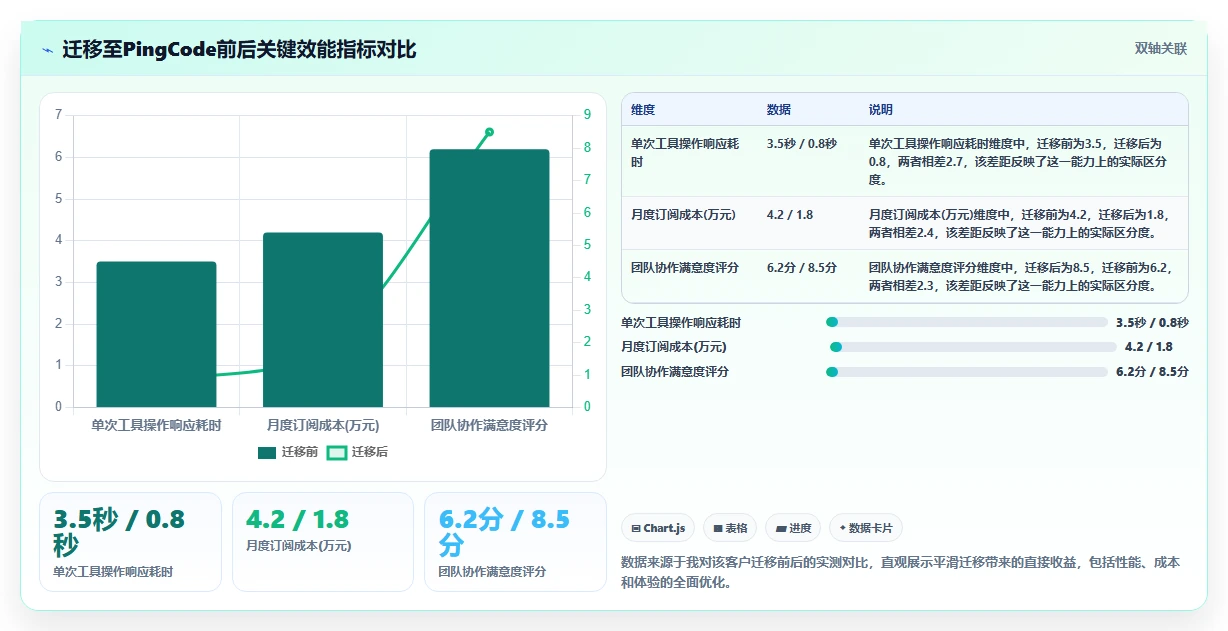The width and height of the screenshot is (1228, 631).
Task: Click table cell 6.2分 / 8.5分
Action: pyautogui.click(x=802, y=268)
